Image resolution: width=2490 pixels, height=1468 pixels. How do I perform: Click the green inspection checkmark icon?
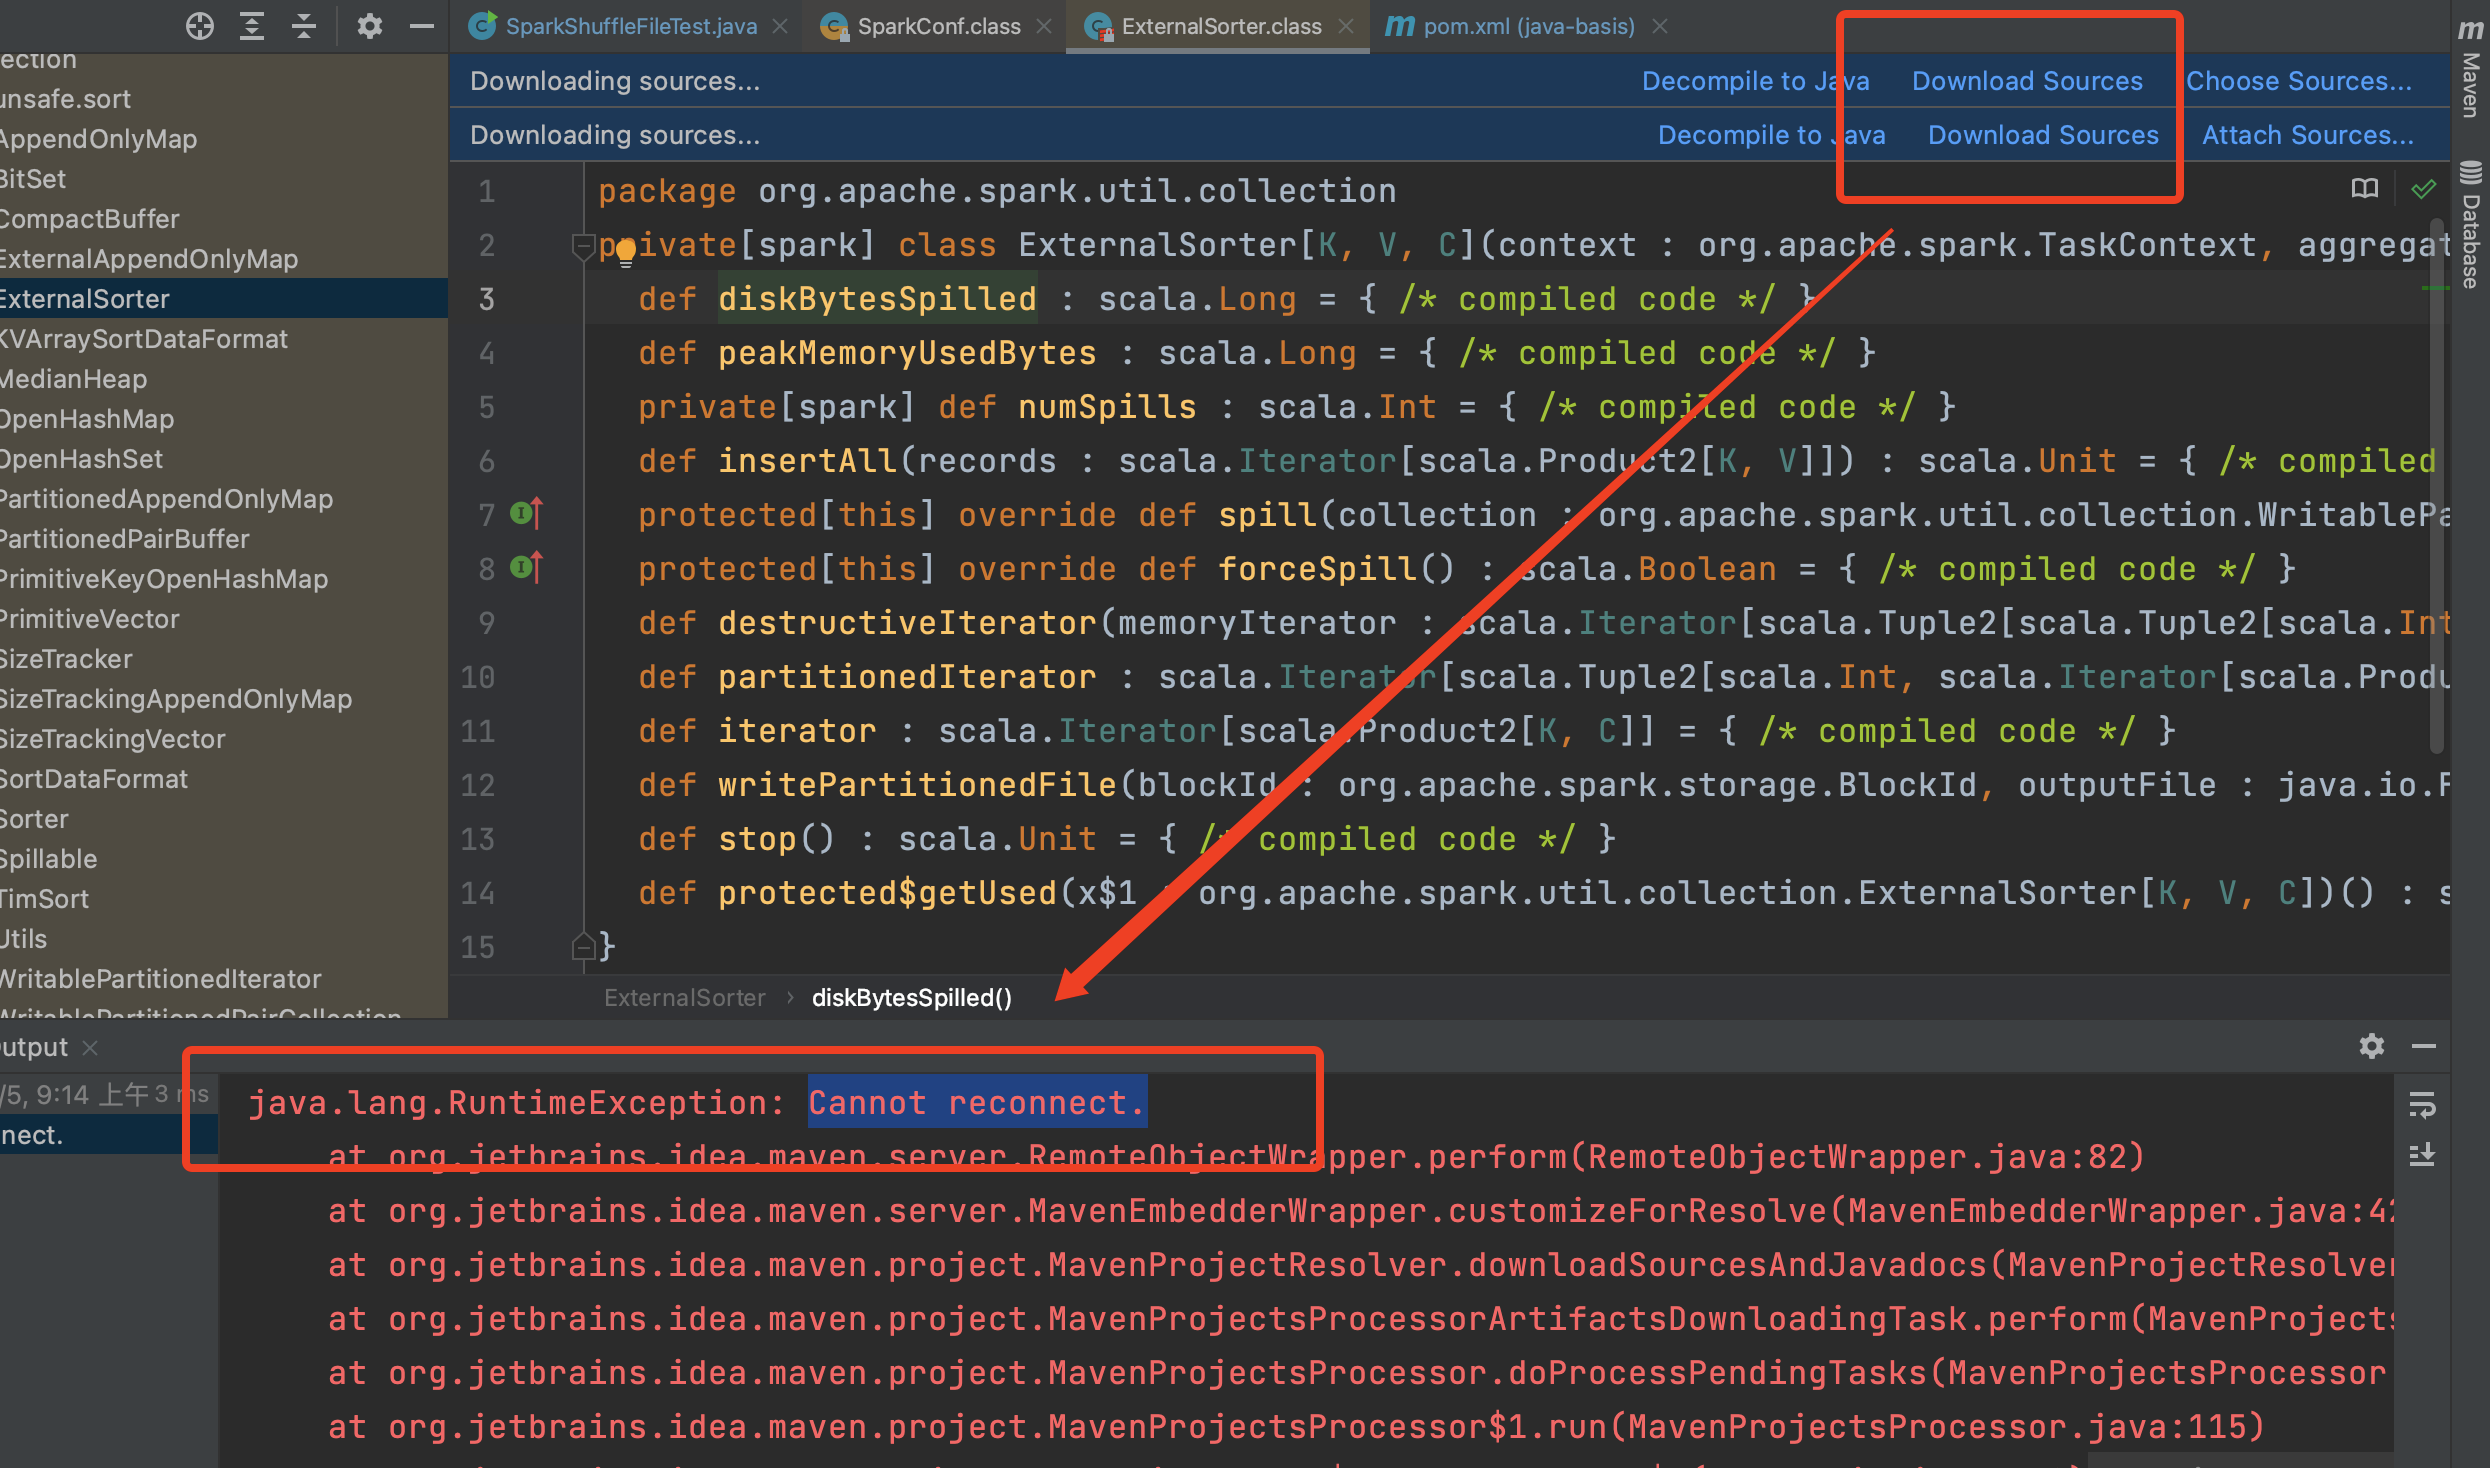tap(2423, 189)
